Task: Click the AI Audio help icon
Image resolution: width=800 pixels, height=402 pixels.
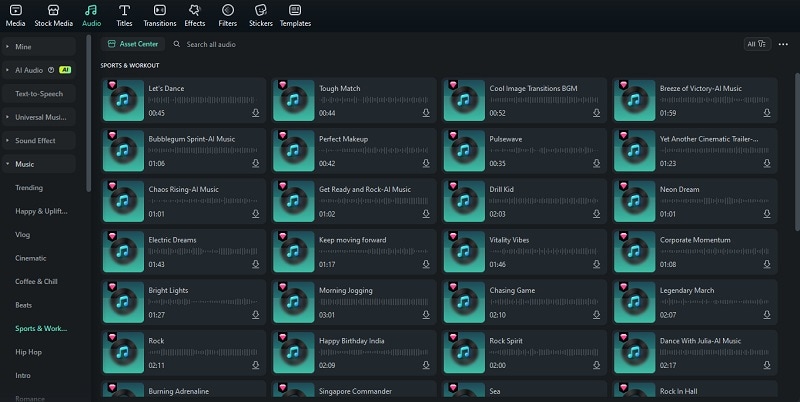Action: (x=51, y=70)
